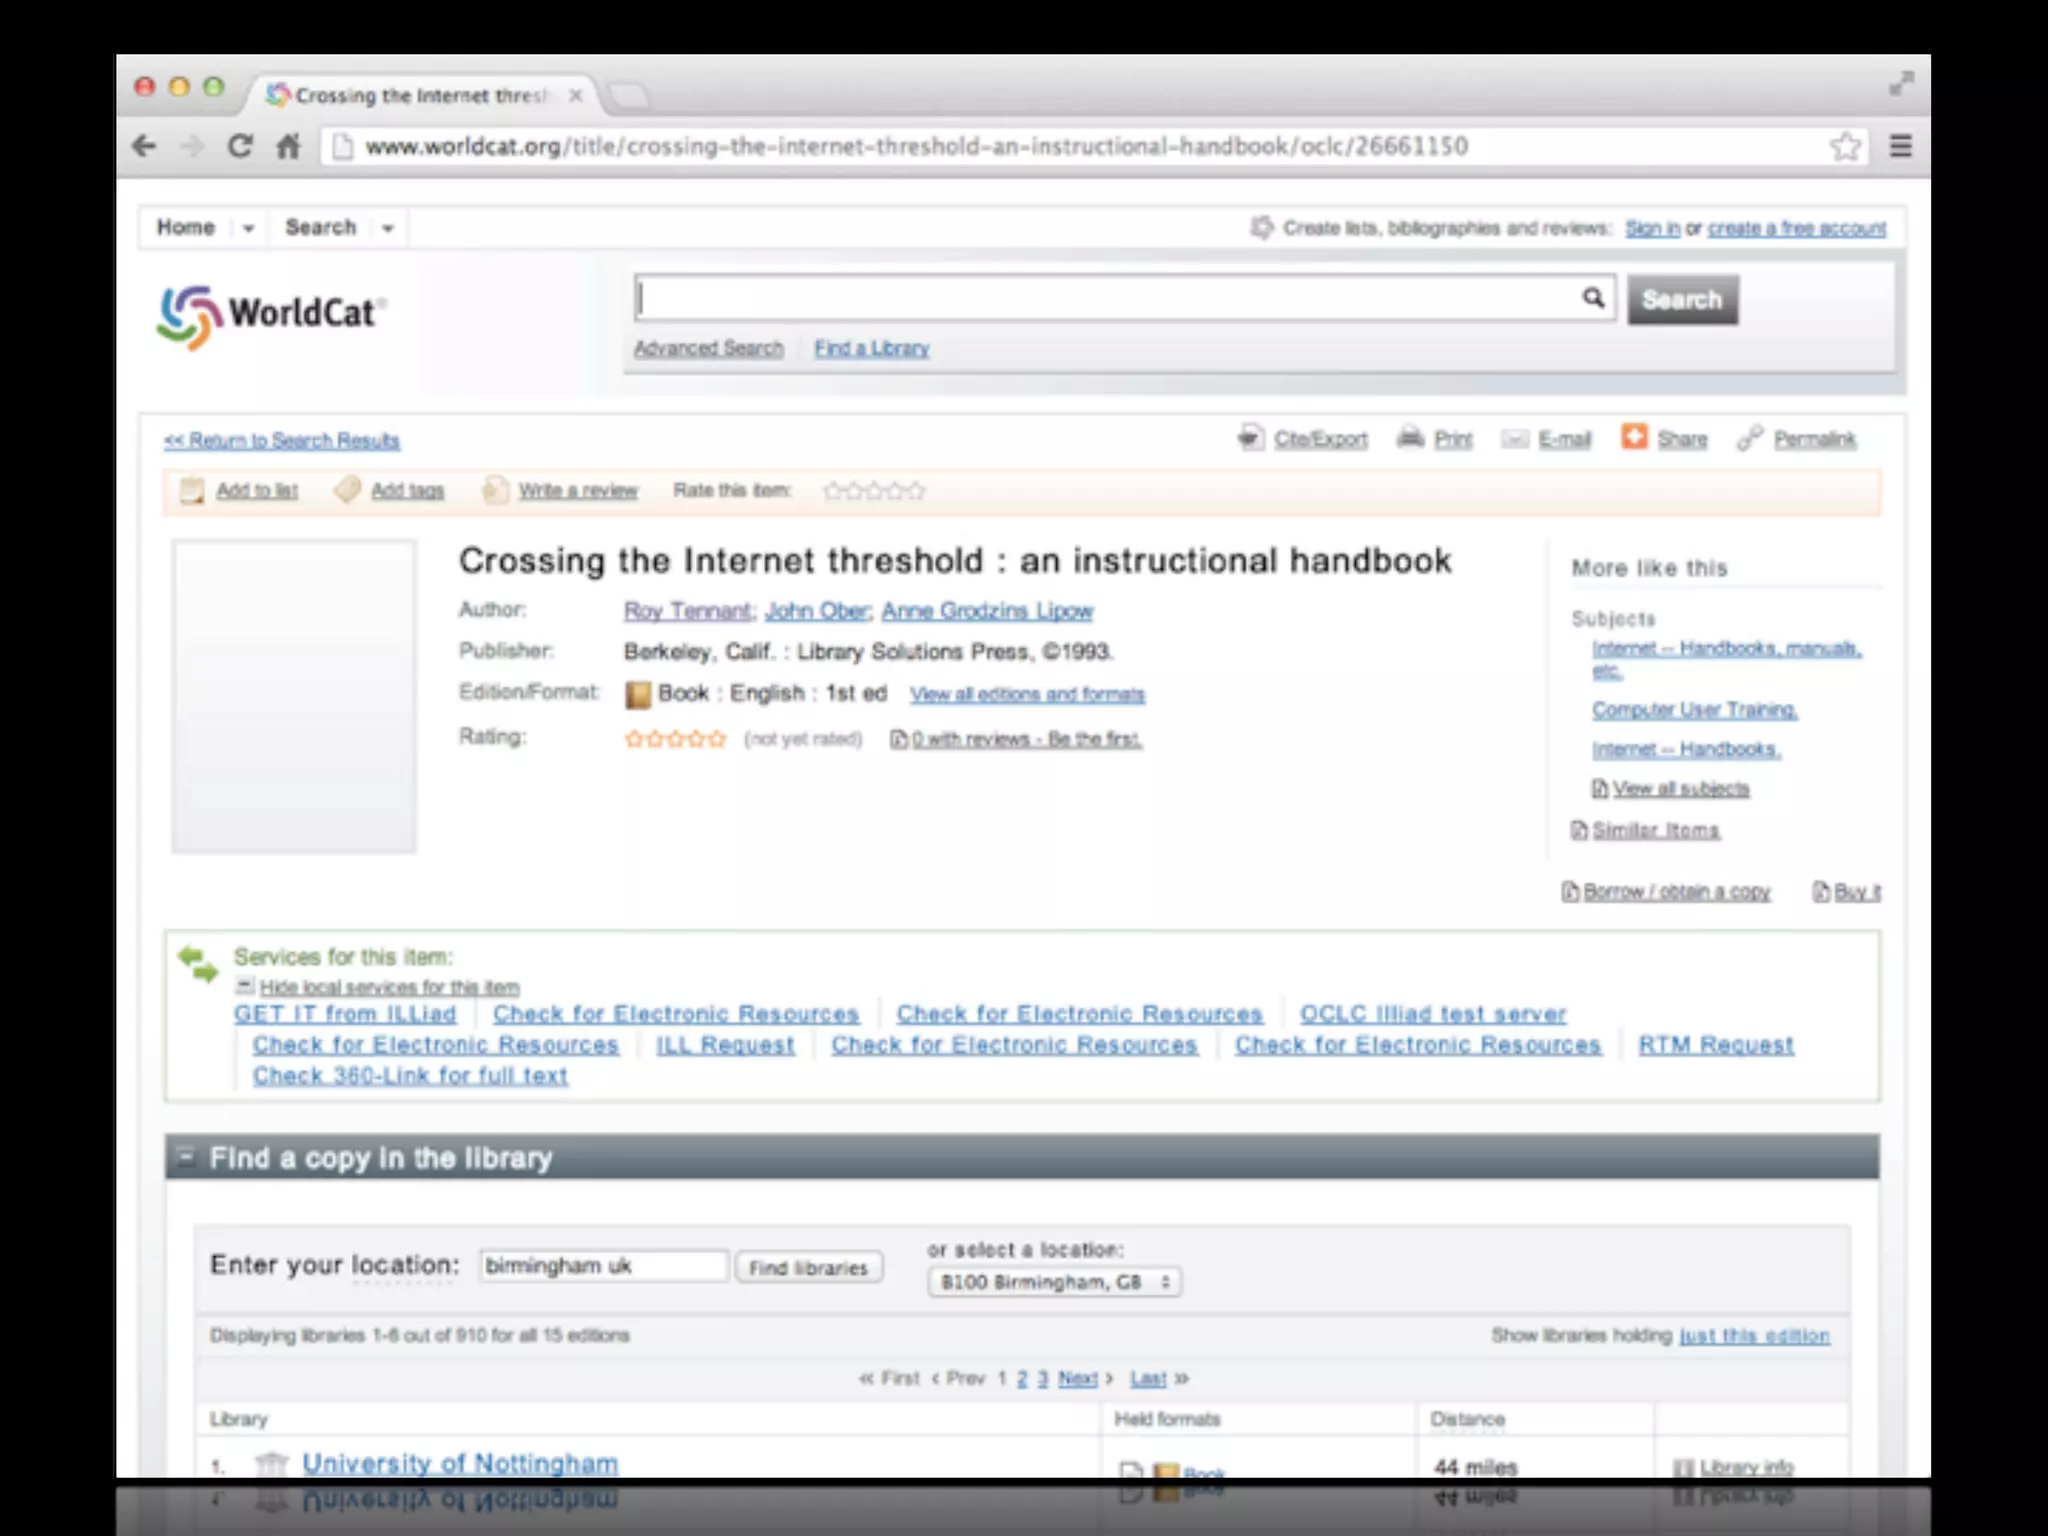The width and height of the screenshot is (2048, 1536).
Task: Bookmark page with star icon
Action: click(x=1845, y=146)
